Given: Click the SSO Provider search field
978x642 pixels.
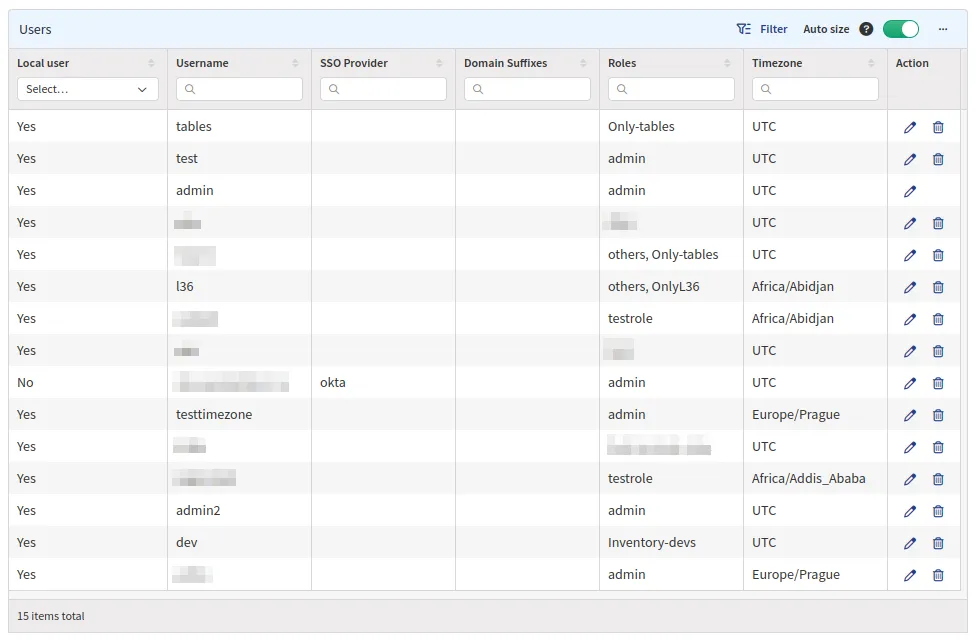Looking at the screenshot, I should coord(383,89).
